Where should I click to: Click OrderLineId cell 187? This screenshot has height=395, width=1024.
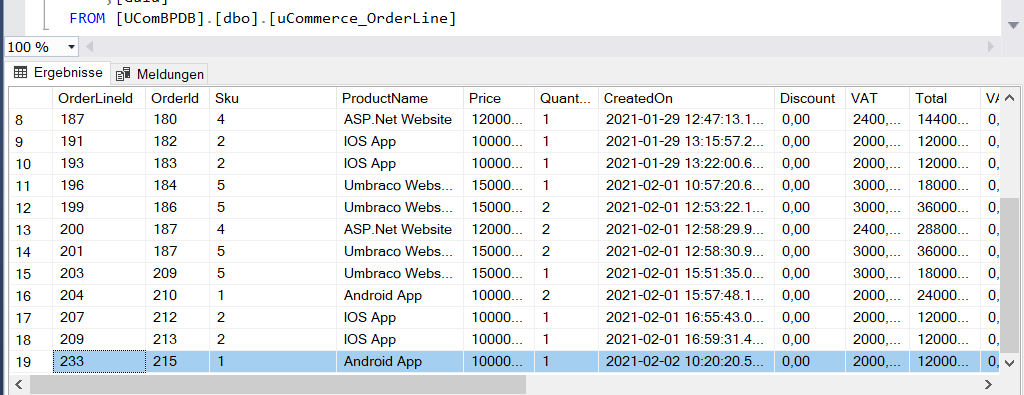click(99, 120)
